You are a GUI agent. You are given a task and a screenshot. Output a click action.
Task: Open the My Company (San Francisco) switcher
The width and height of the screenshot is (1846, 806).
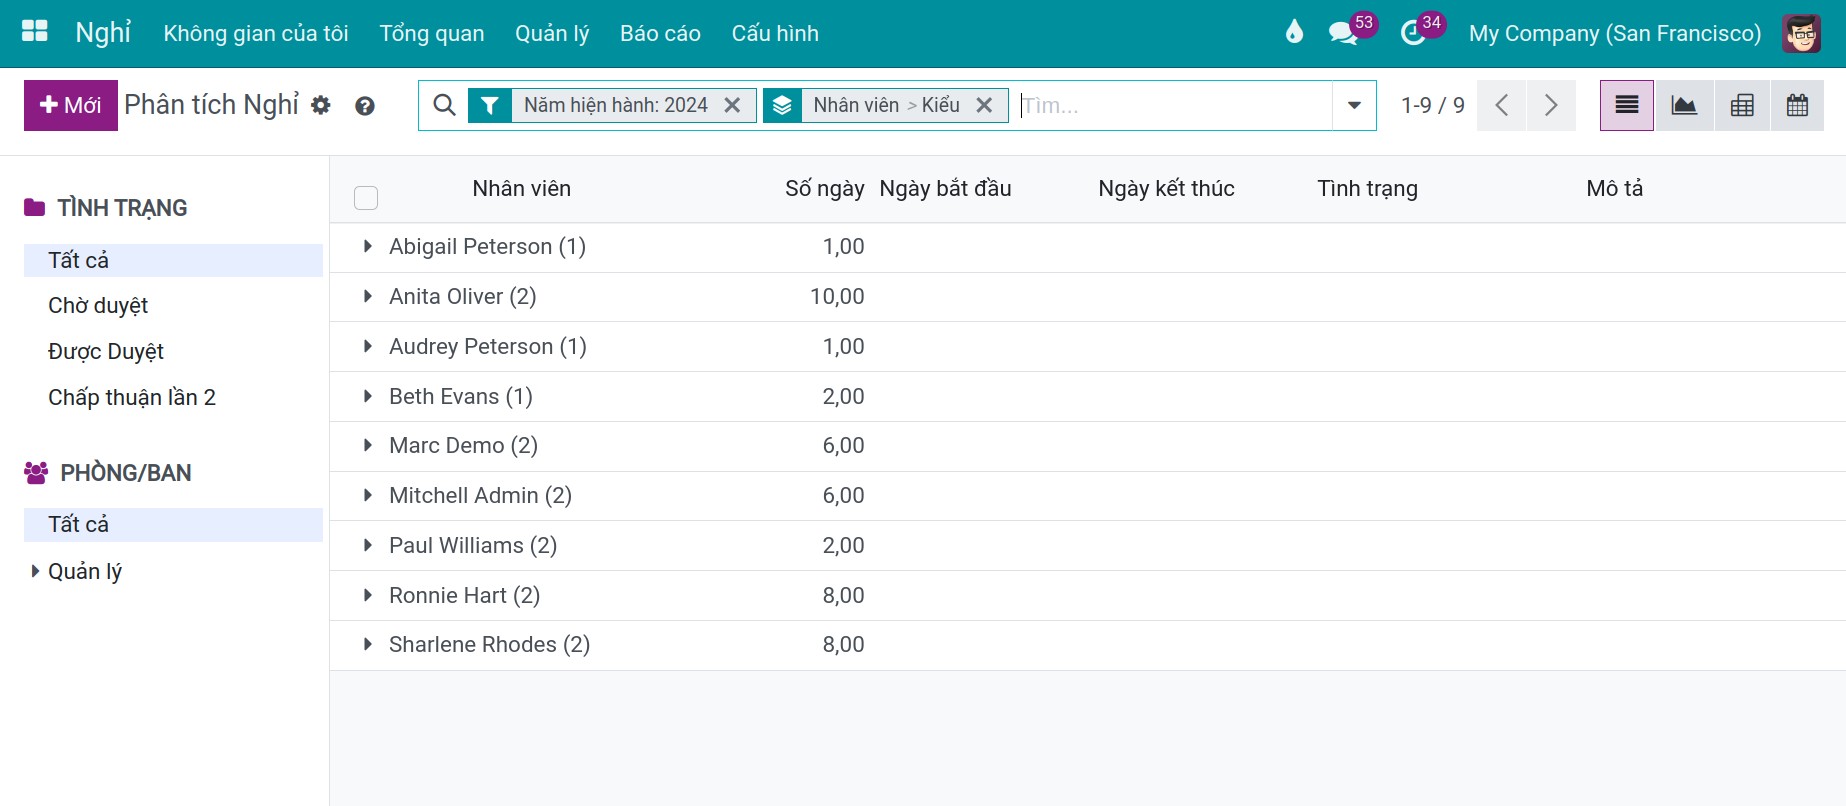(x=1615, y=33)
